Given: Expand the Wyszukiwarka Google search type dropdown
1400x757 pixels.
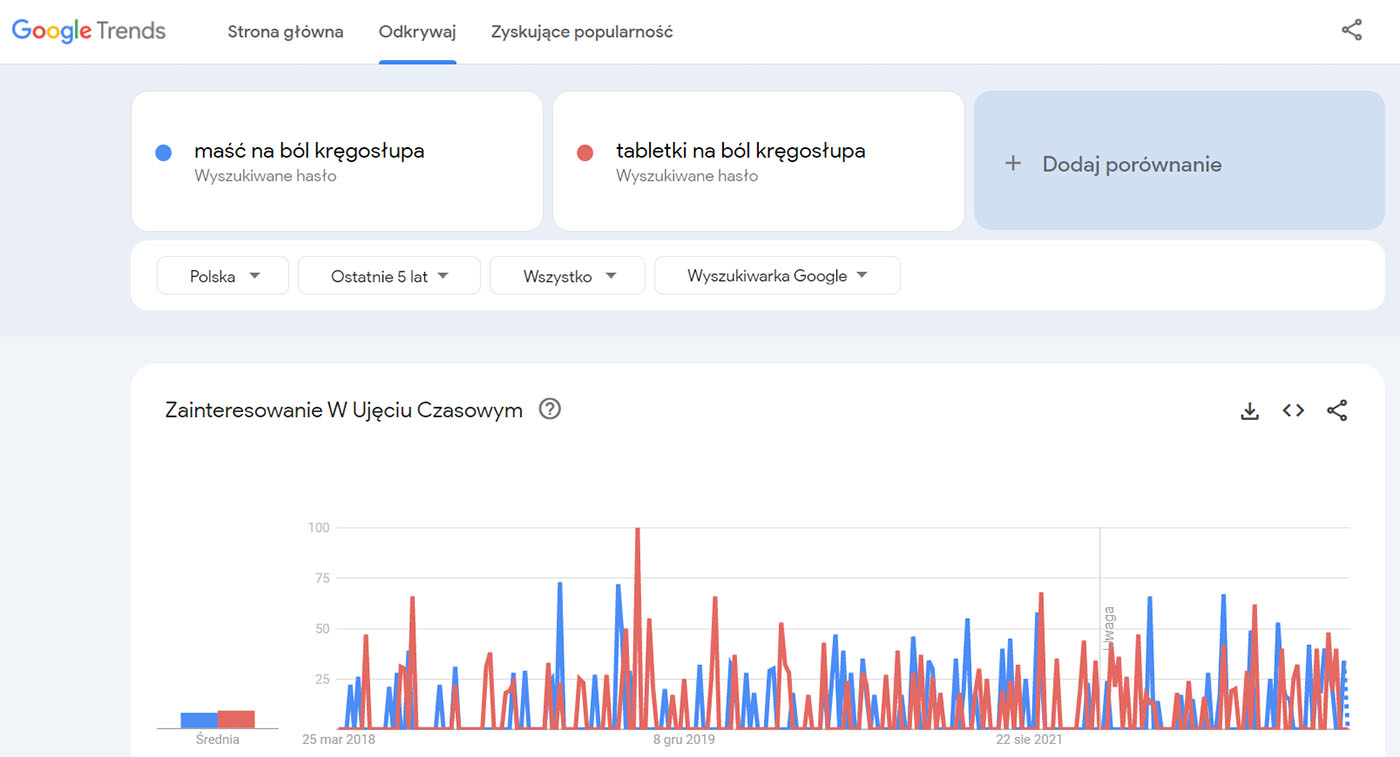Looking at the screenshot, I should pyautogui.click(x=777, y=276).
